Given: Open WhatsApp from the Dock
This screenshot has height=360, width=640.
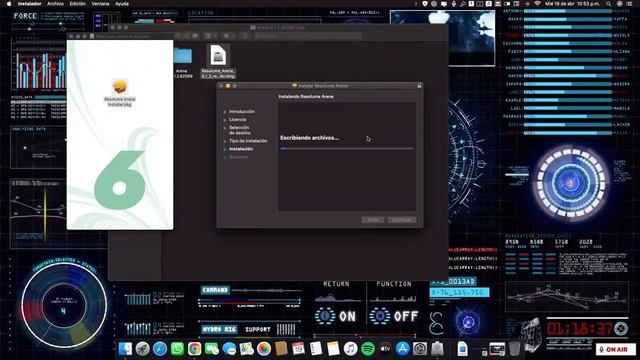Looking at the screenshot, I should pos(177,349).
